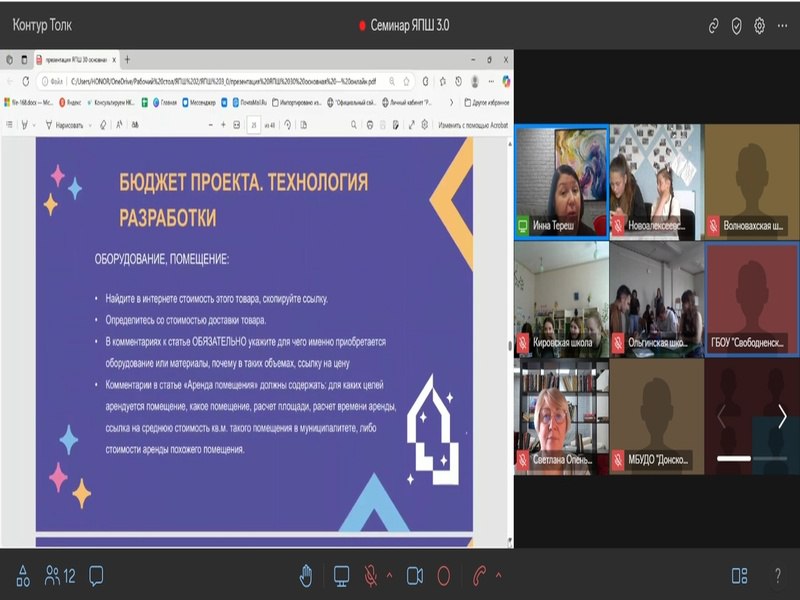Show the participants list with 12 members
The image size is (800, 600).
coord(60,576)
